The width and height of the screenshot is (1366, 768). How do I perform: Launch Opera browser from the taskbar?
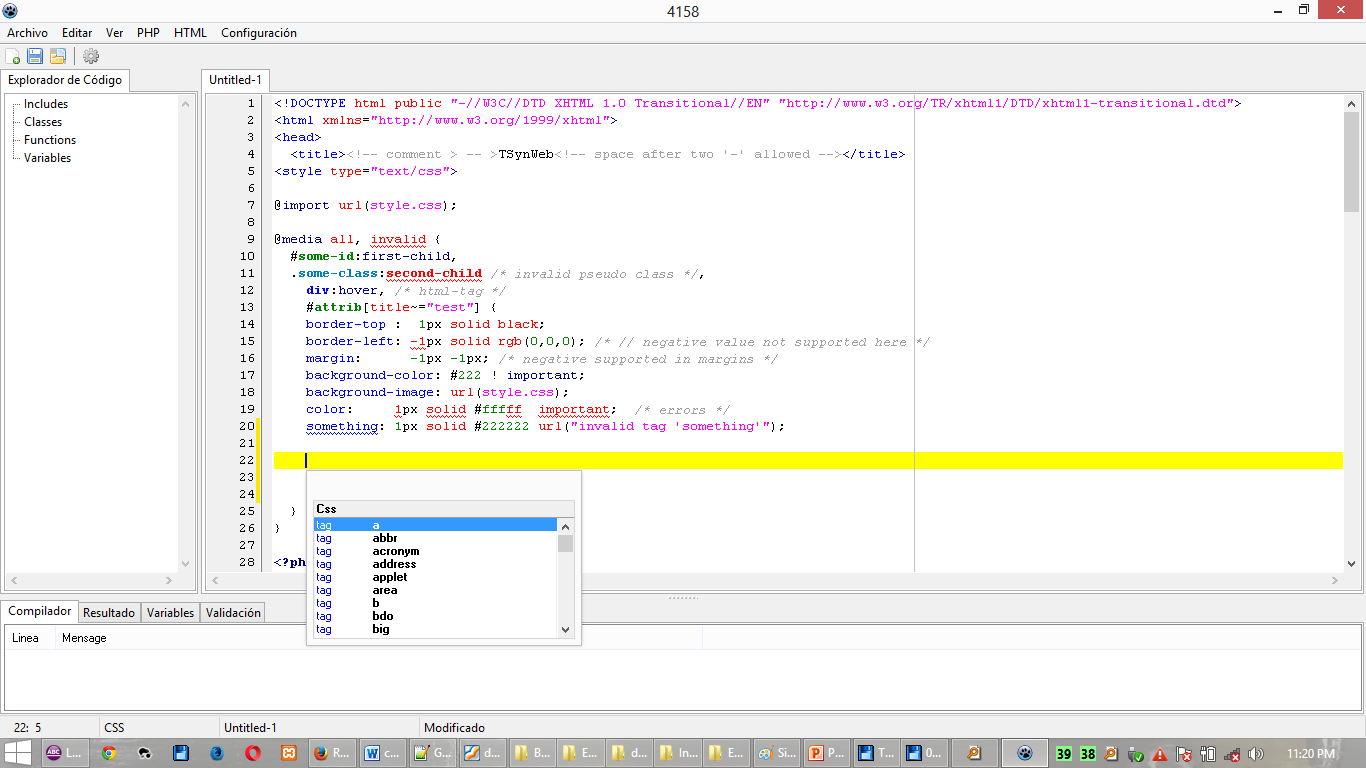[254, 753]
